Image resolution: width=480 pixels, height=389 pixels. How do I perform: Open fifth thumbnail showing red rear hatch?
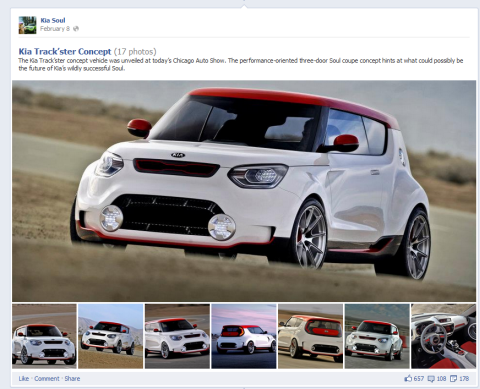coord(310,336)
